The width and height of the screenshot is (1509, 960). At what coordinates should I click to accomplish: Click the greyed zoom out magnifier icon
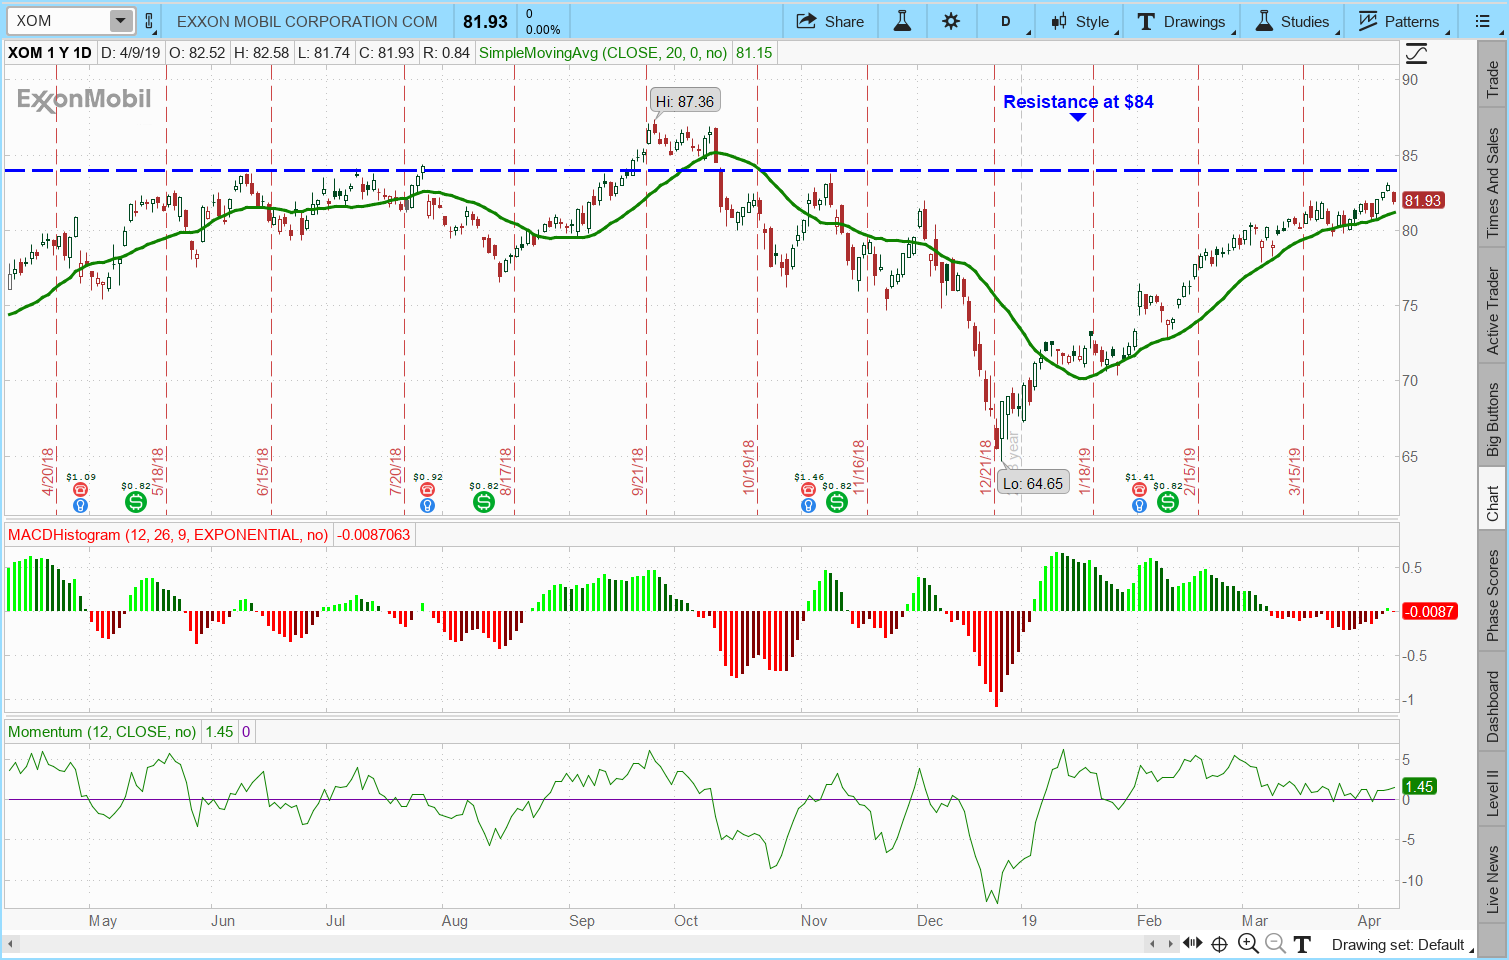coord(1274,943)
